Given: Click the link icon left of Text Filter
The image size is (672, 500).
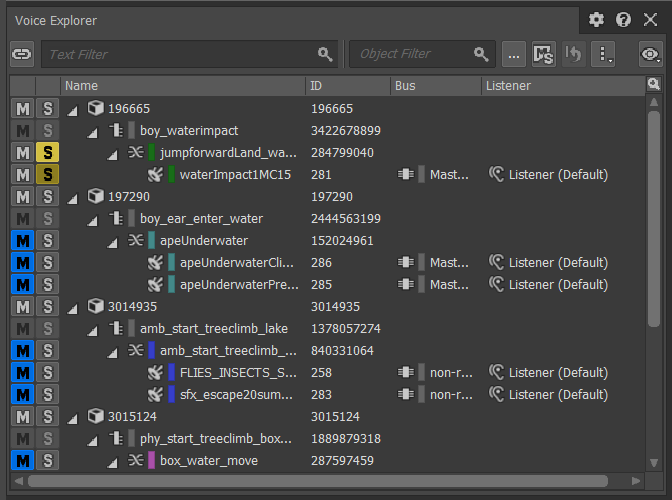Looking at the screenshot, I should click(21, 54).
